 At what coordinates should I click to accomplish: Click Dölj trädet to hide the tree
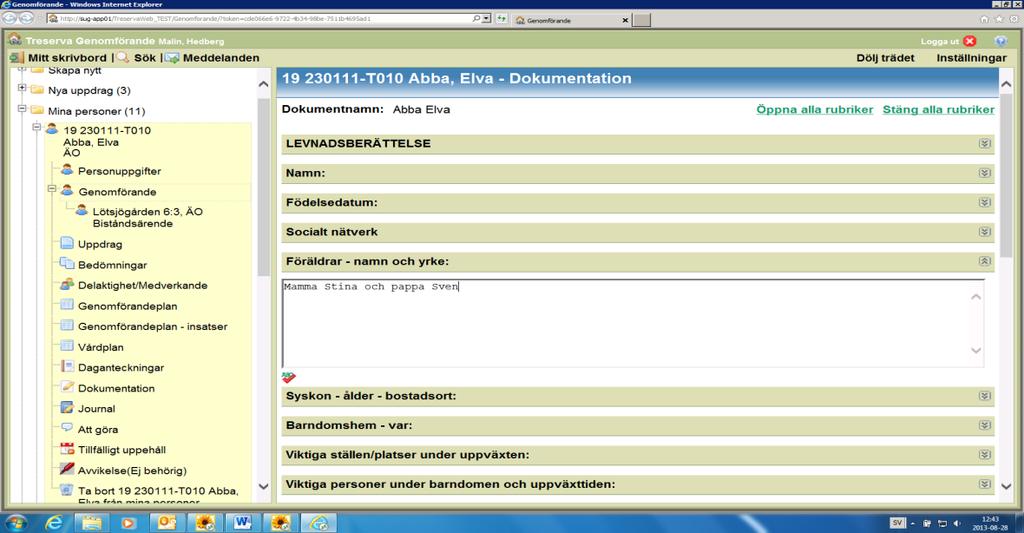885,57
